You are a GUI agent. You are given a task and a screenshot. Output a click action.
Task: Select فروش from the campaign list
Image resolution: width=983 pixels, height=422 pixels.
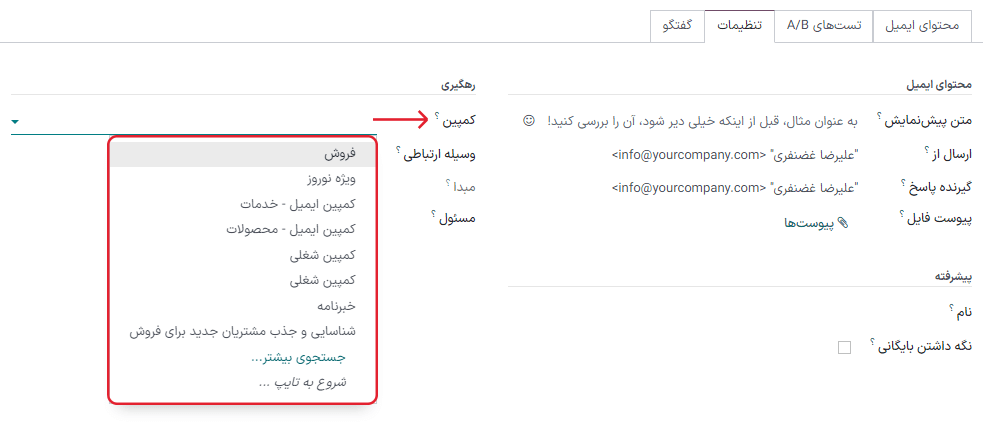click(342, 154)
